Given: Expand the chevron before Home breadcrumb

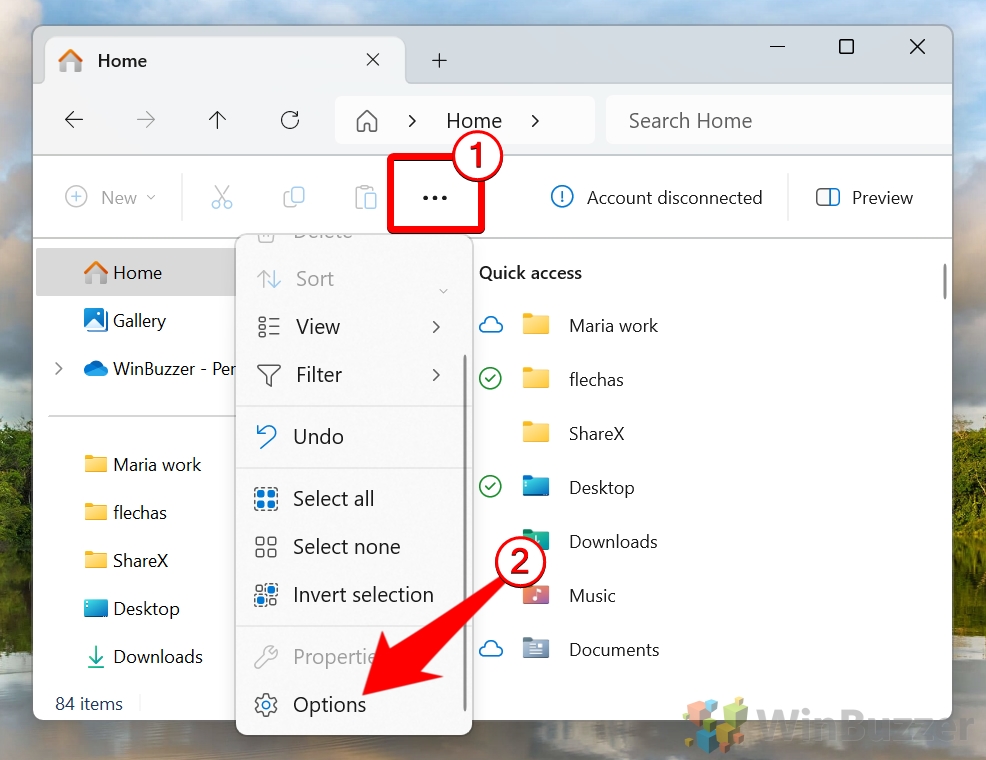Looking at the screenshot, I should 413,121.
